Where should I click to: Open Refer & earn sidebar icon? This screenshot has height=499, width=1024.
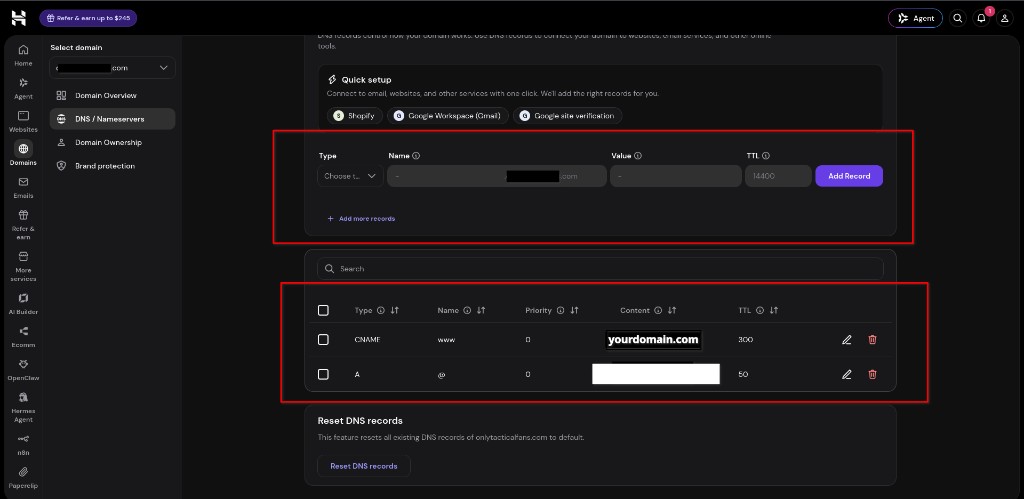click(23, 225)
